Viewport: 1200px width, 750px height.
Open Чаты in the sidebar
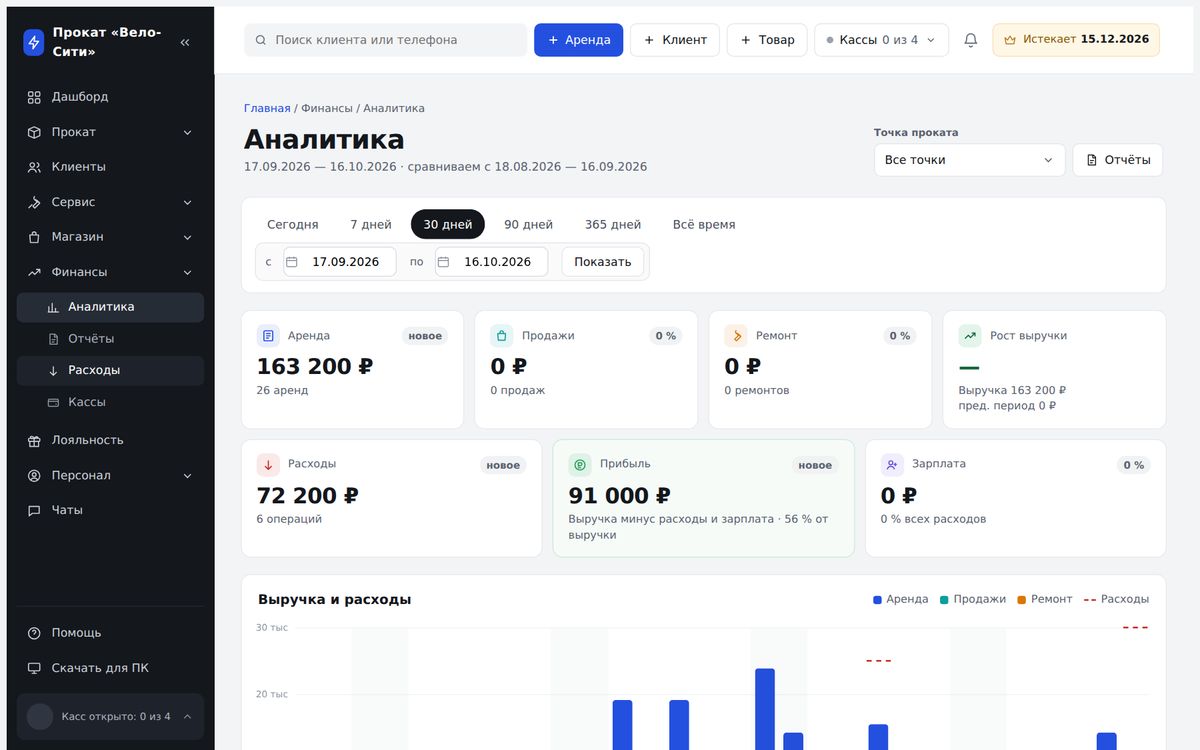click(110, 510)
